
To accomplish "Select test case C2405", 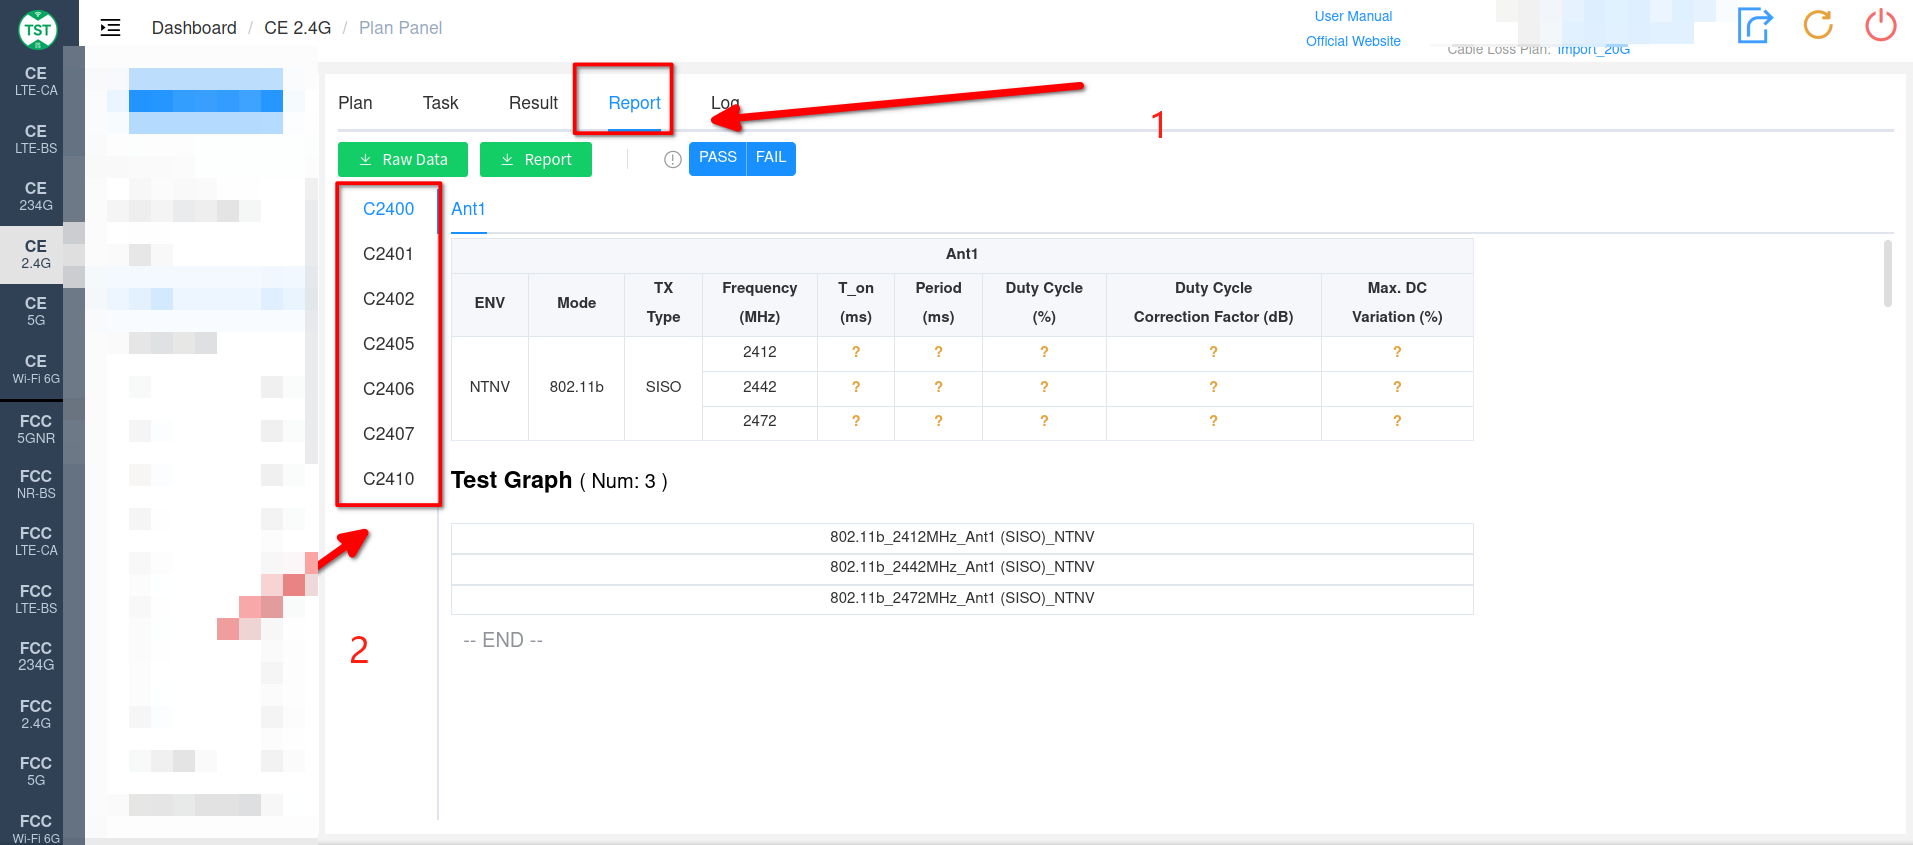I will click(x=388, y=344).
